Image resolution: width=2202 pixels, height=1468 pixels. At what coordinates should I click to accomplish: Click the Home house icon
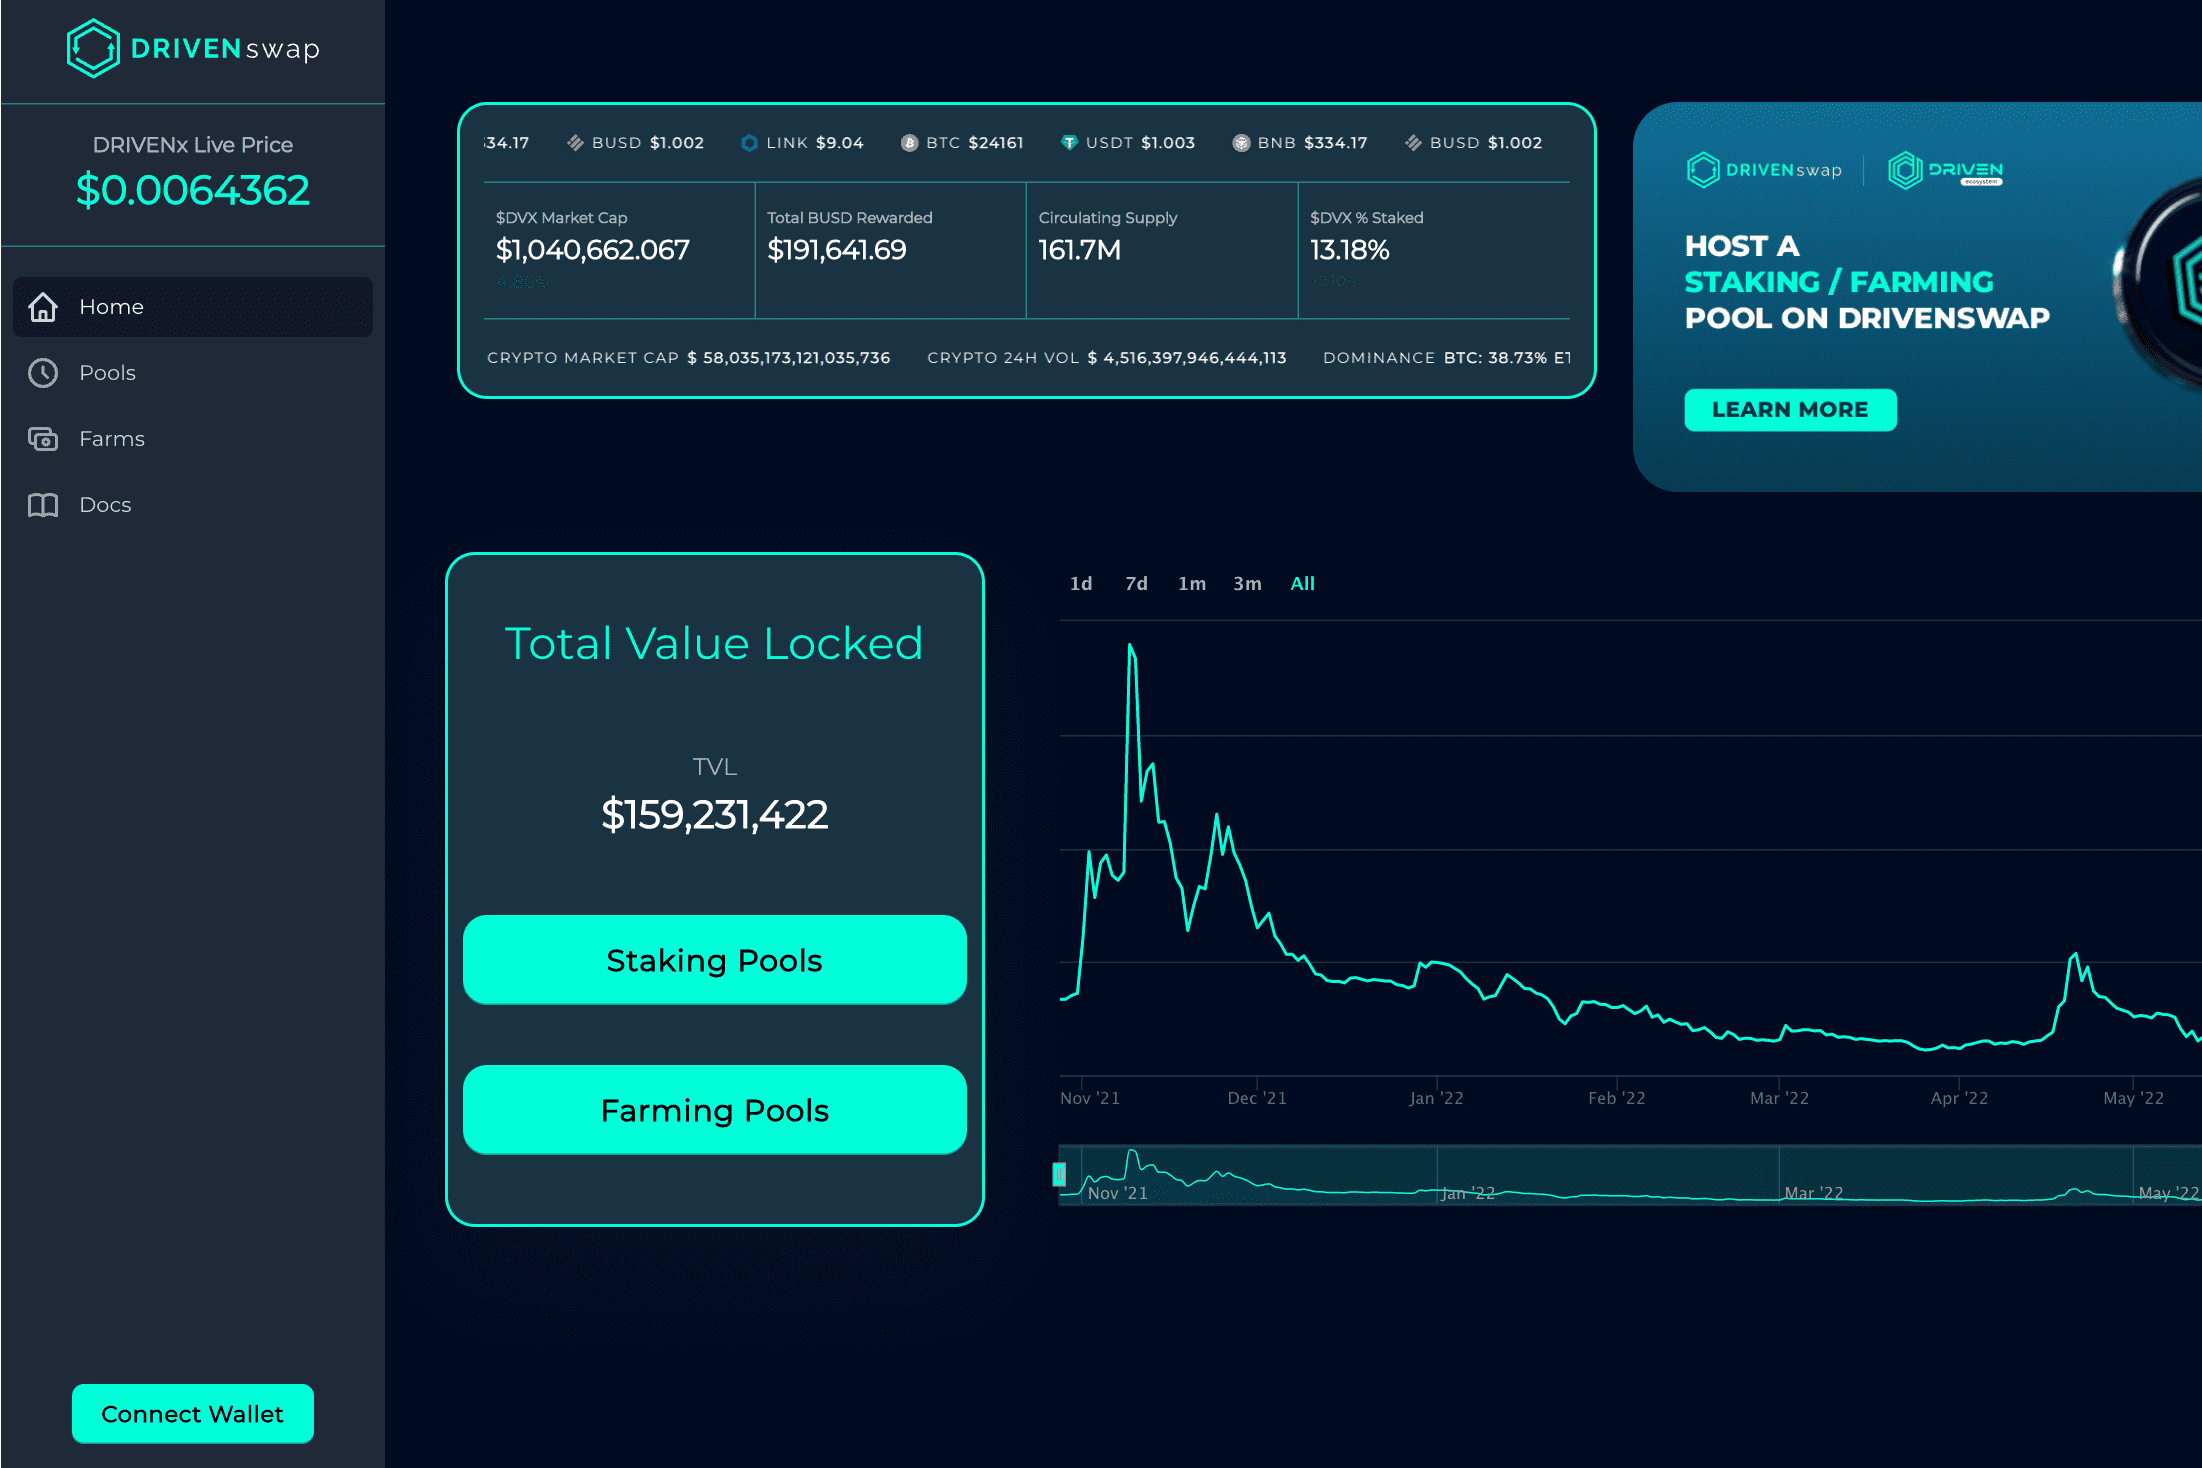click(43, 307)
